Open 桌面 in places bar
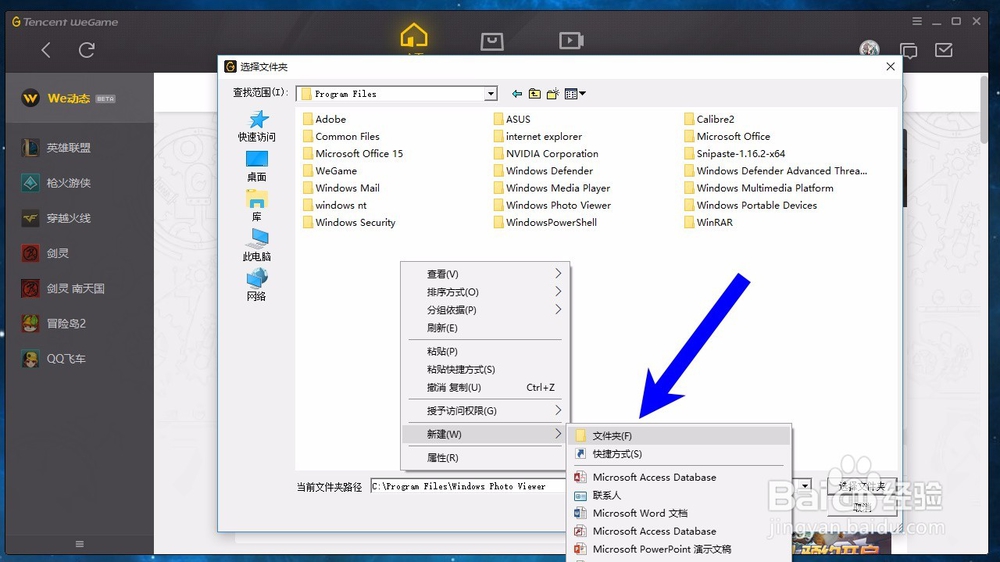1000x562 pixels. 257,166
